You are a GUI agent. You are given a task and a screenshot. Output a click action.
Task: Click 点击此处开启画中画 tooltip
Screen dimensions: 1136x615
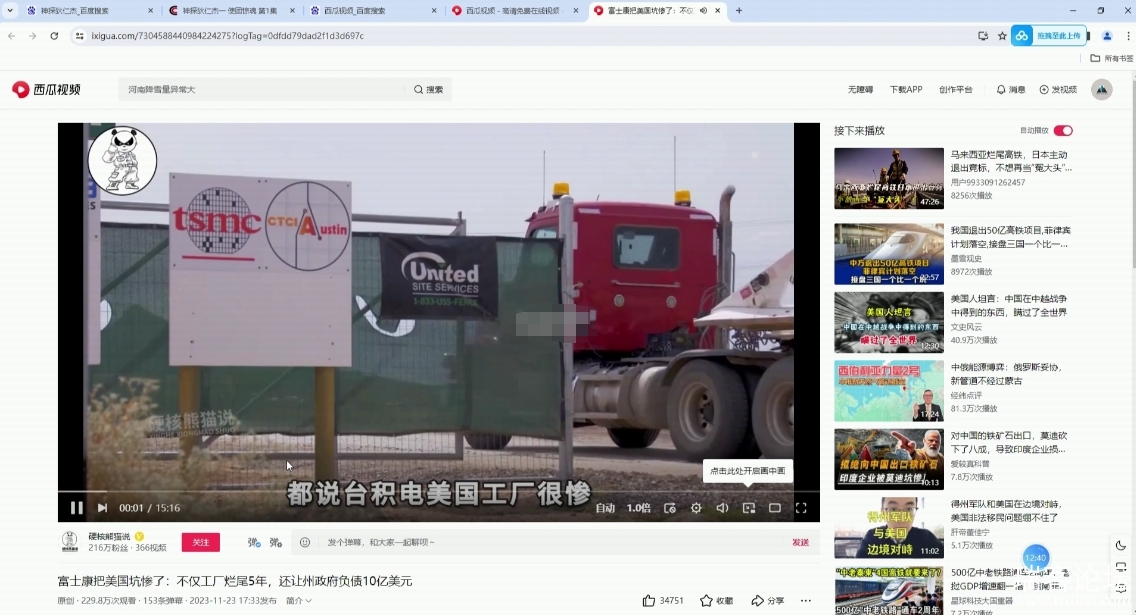point(748,471)
